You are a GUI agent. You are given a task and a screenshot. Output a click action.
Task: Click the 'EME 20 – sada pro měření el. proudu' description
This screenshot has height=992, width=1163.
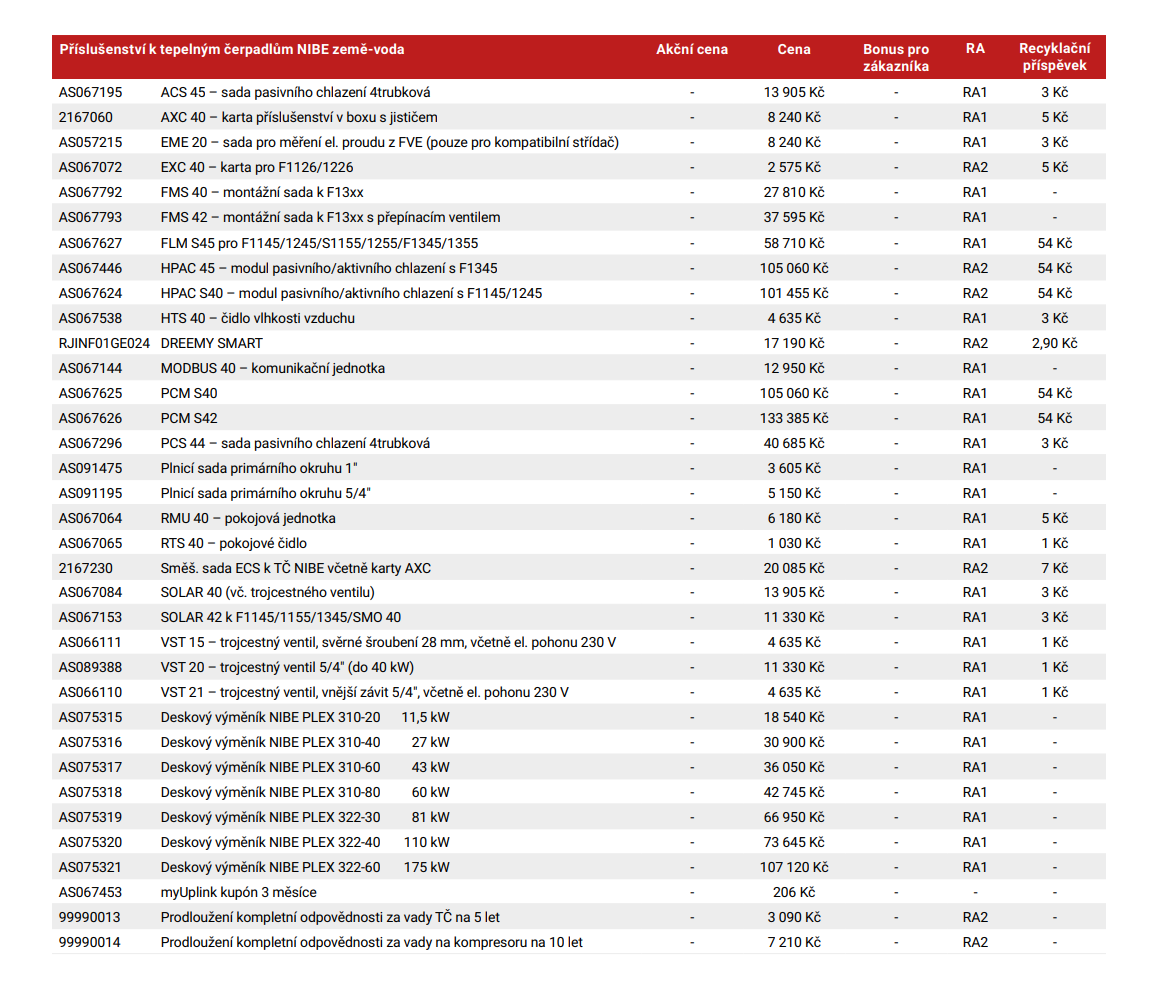point(389,142)
